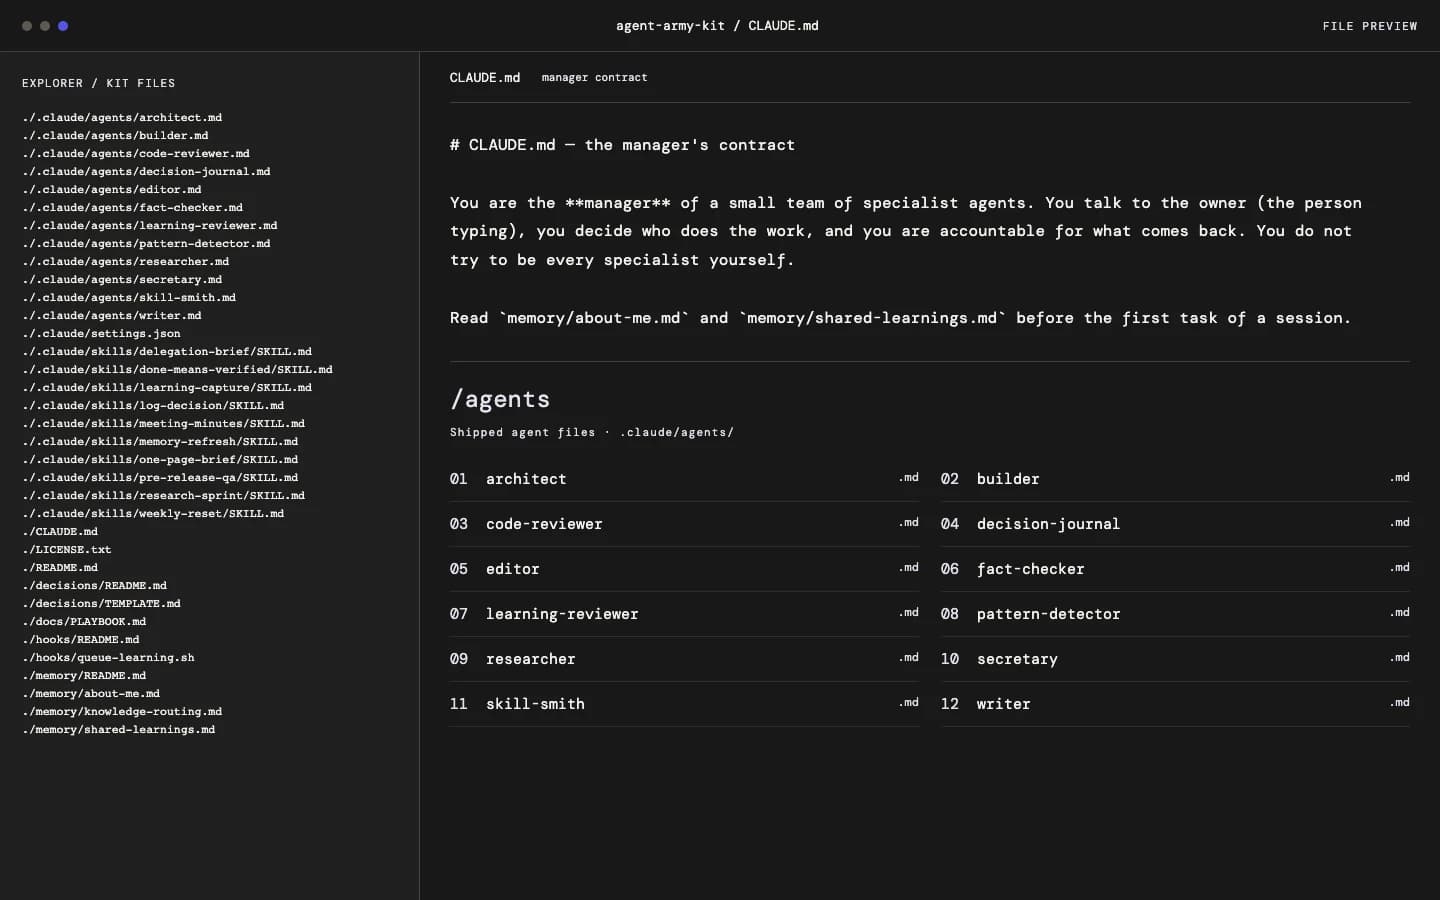The height and width of the screenshot is (900, 1440).
Task: Open architect.md in the explorer list
Action: pos(122,117)
